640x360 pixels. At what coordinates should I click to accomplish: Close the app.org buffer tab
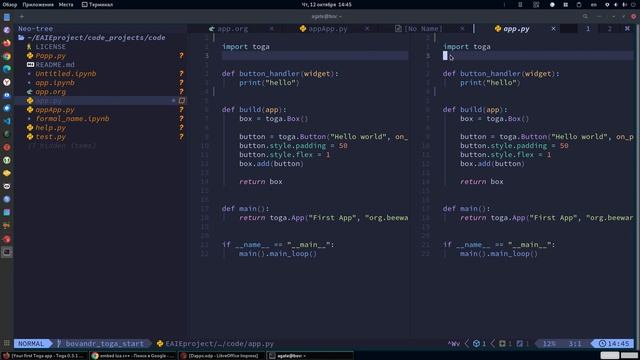pos(271,29)
